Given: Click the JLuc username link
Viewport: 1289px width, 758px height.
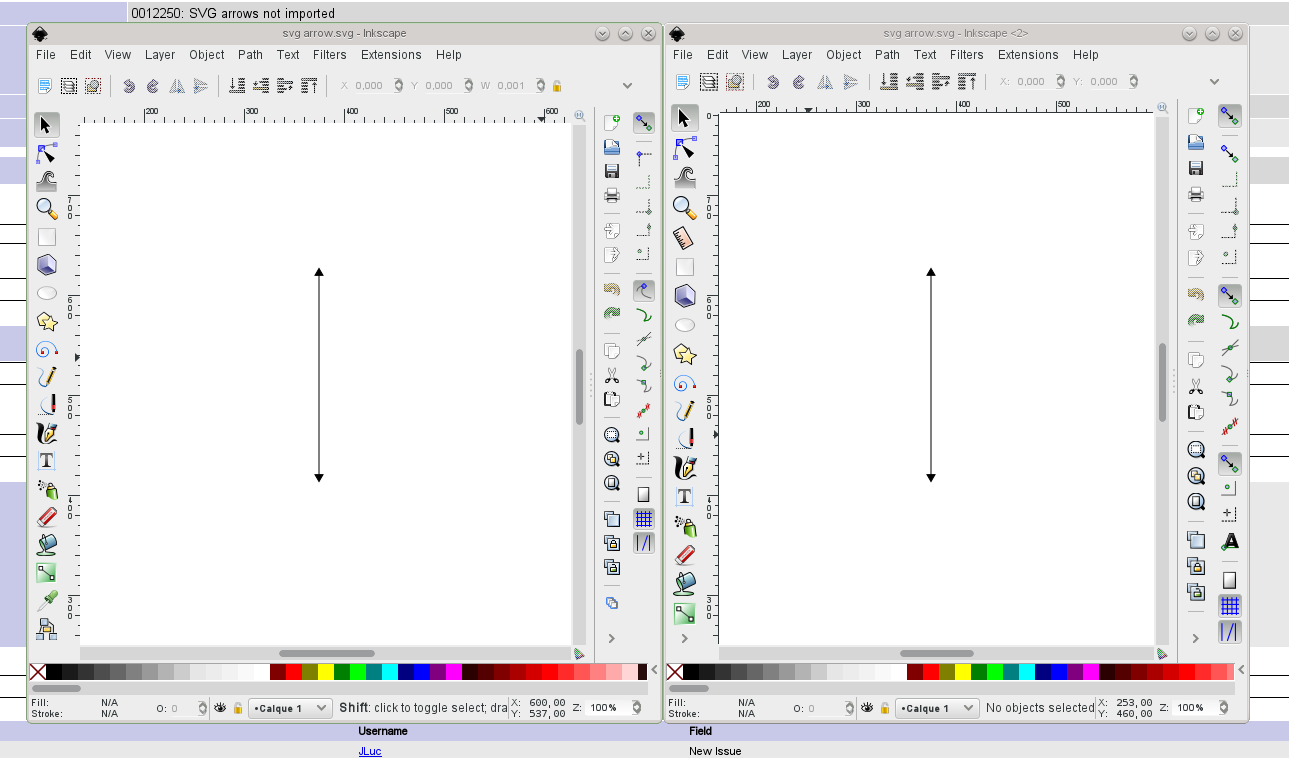Looking at the screenshot, I should [370, 751].
